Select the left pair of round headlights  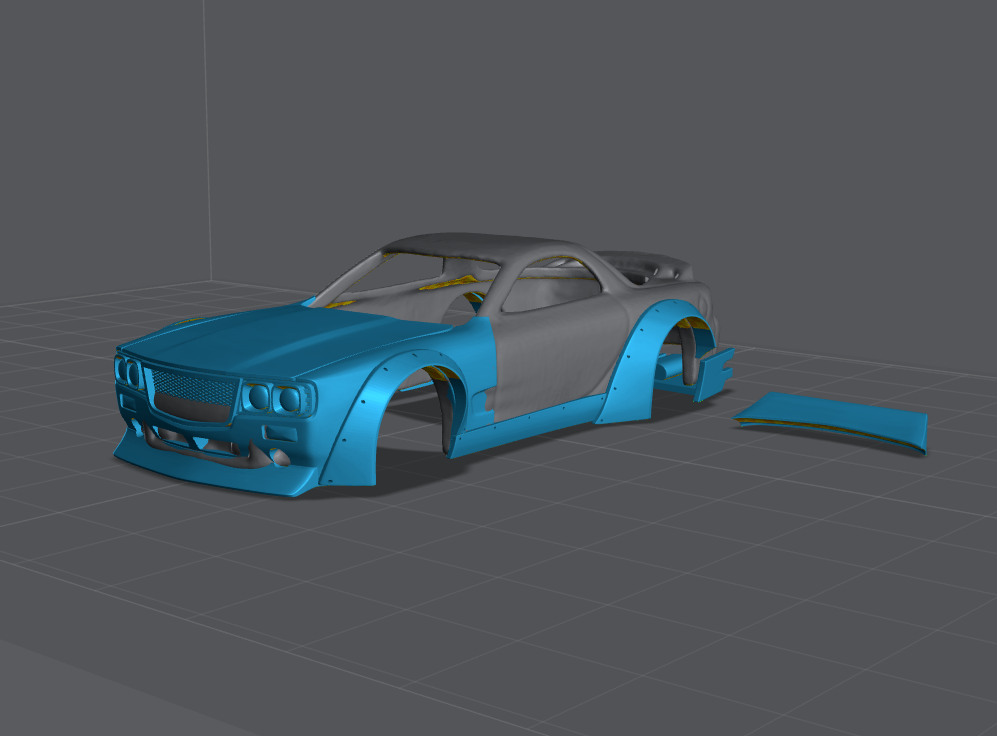tap(129, 372)
